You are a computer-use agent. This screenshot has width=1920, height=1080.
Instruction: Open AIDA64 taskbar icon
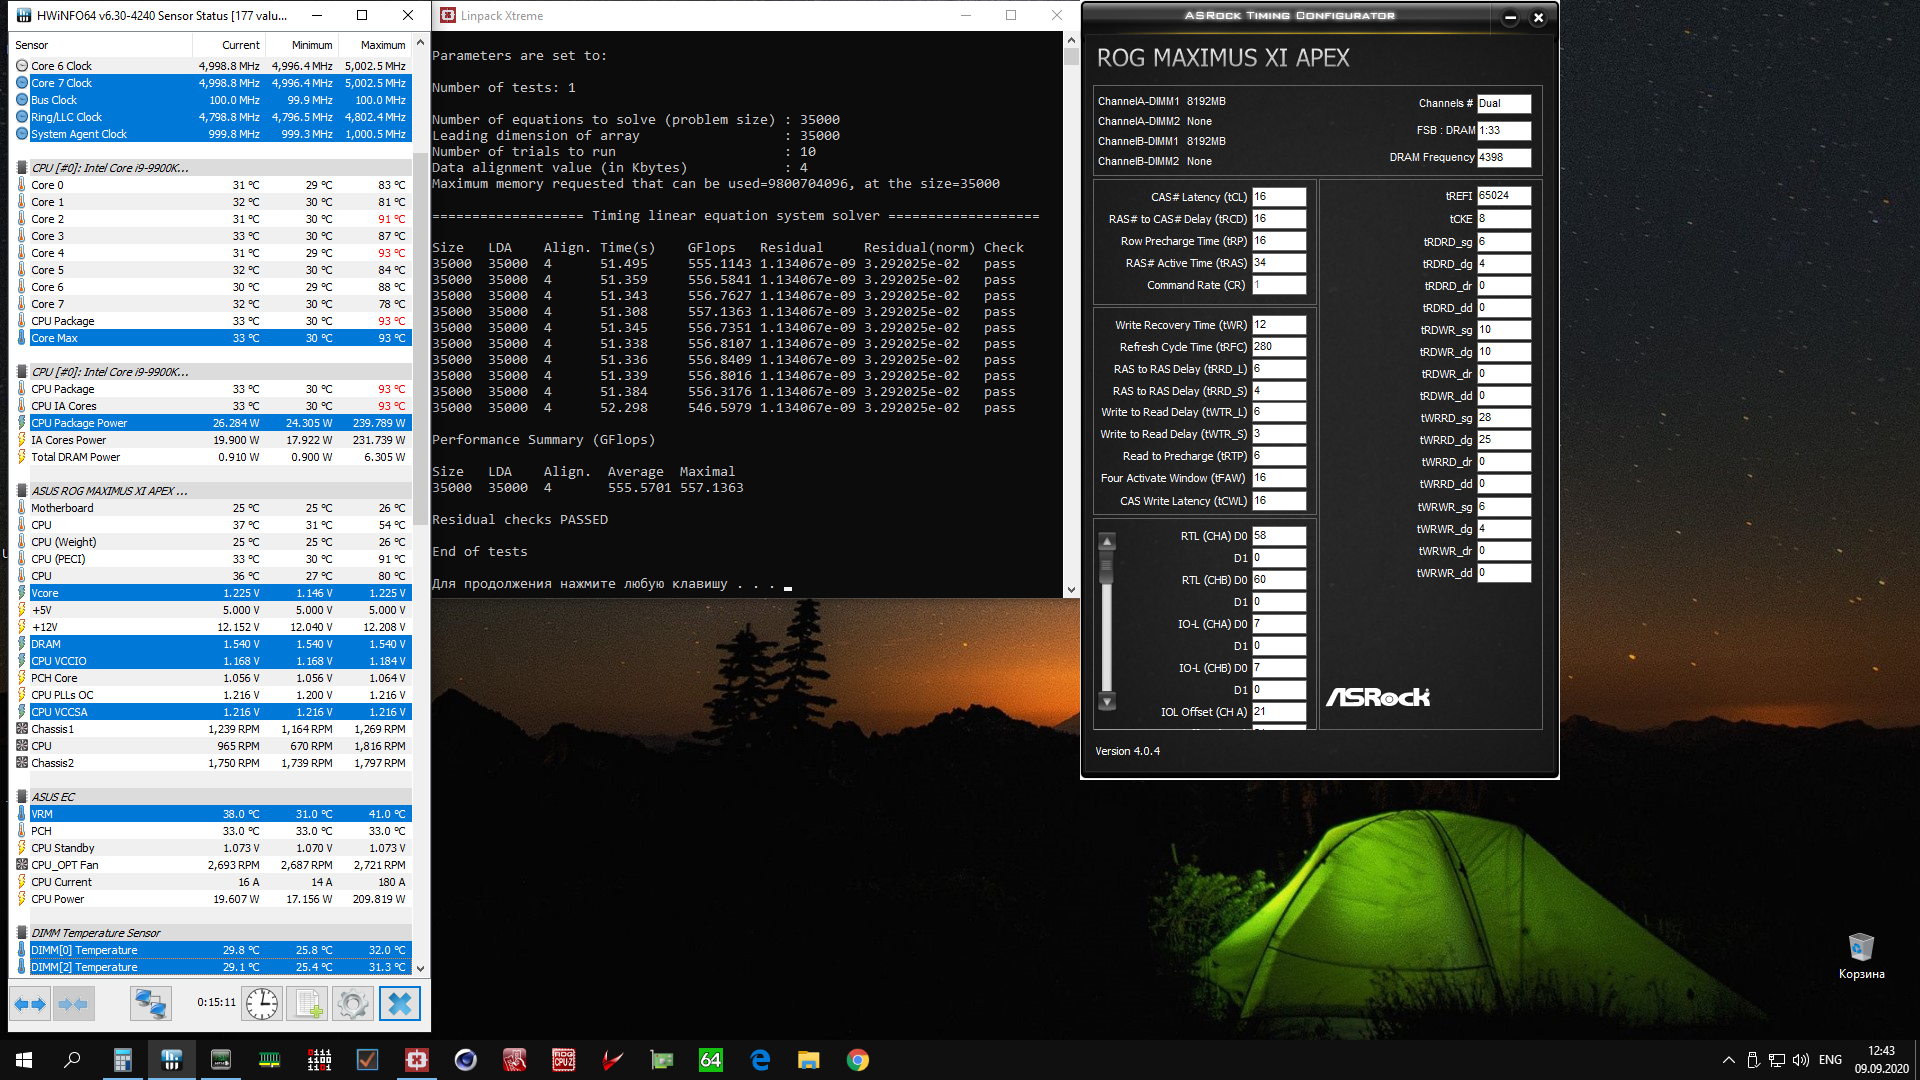[x=711, y=1060]
